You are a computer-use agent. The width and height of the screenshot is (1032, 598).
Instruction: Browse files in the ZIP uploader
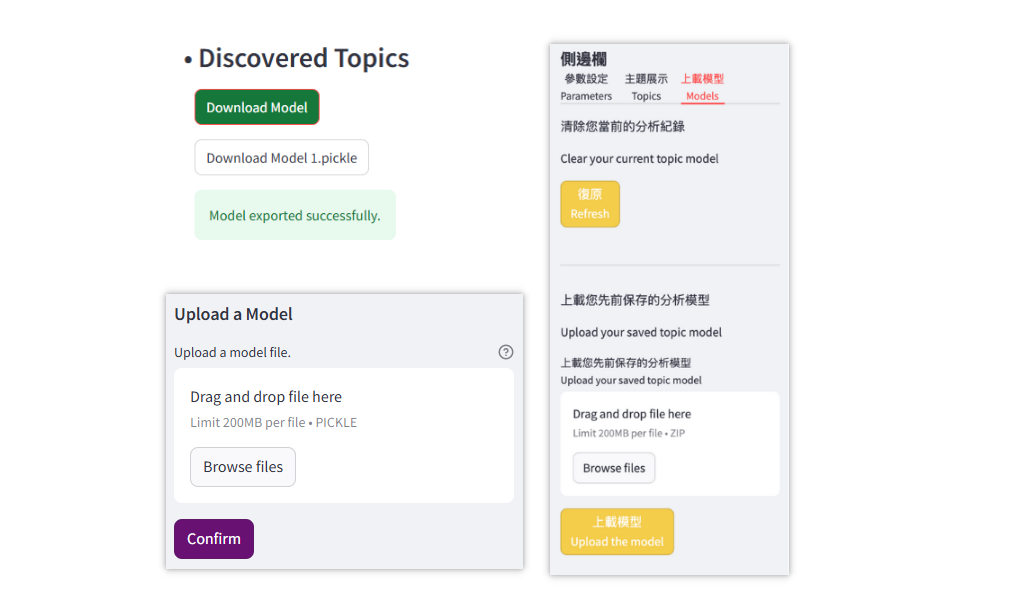tap(614, 468)
